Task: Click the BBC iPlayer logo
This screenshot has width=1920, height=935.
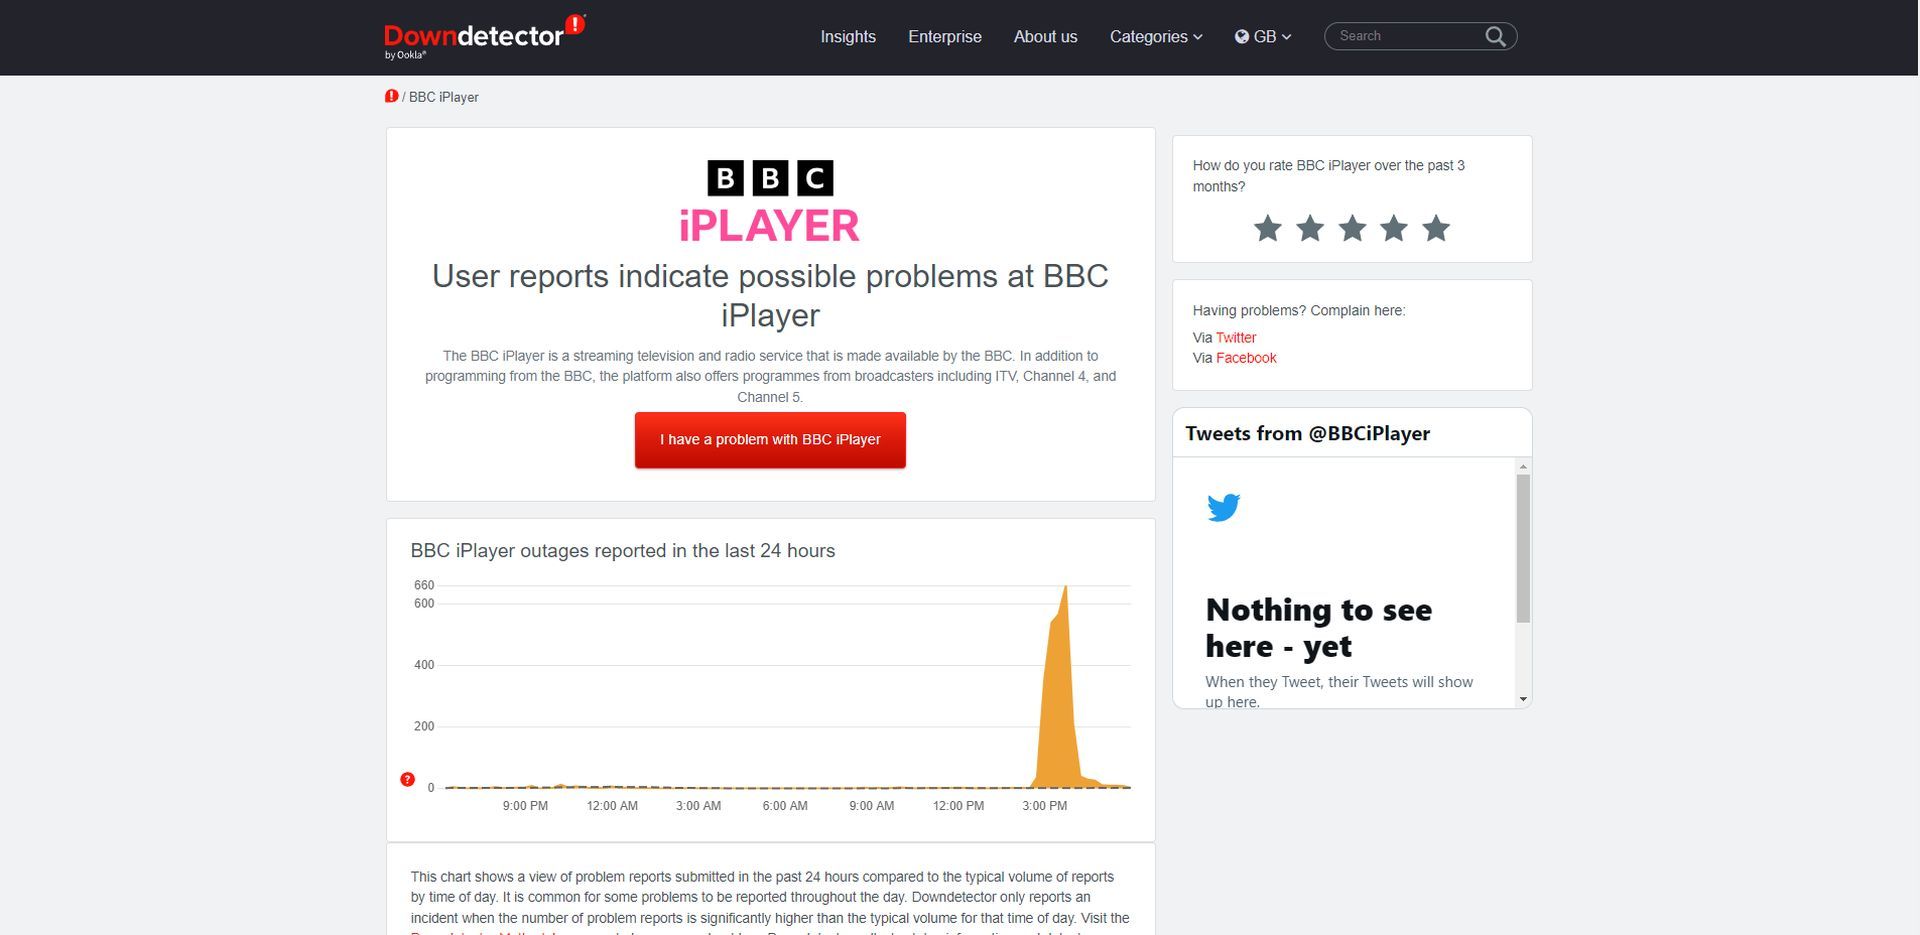Action: tap(769, 199)
